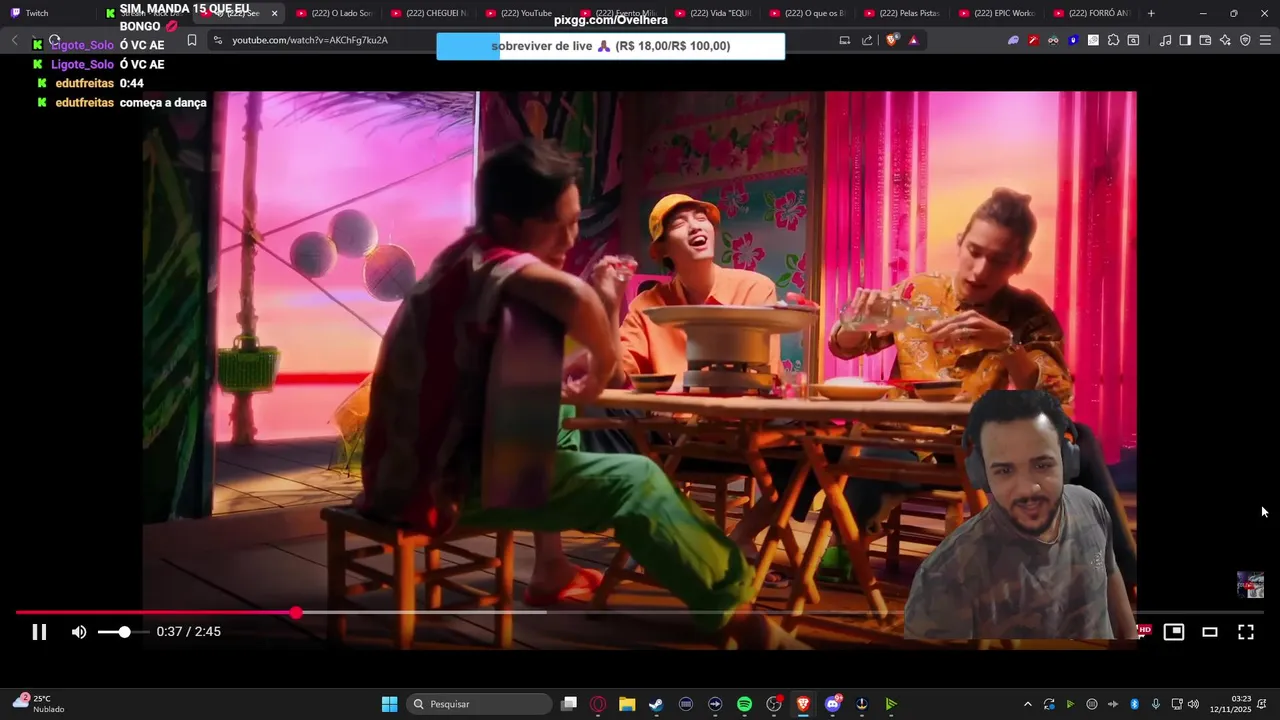1280x720 pixels.
Task: Open the purple ghost extension
Action: 1013,40
